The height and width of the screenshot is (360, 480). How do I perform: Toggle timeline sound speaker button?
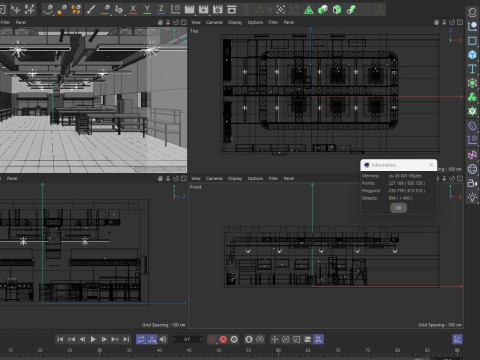point(163,339)
